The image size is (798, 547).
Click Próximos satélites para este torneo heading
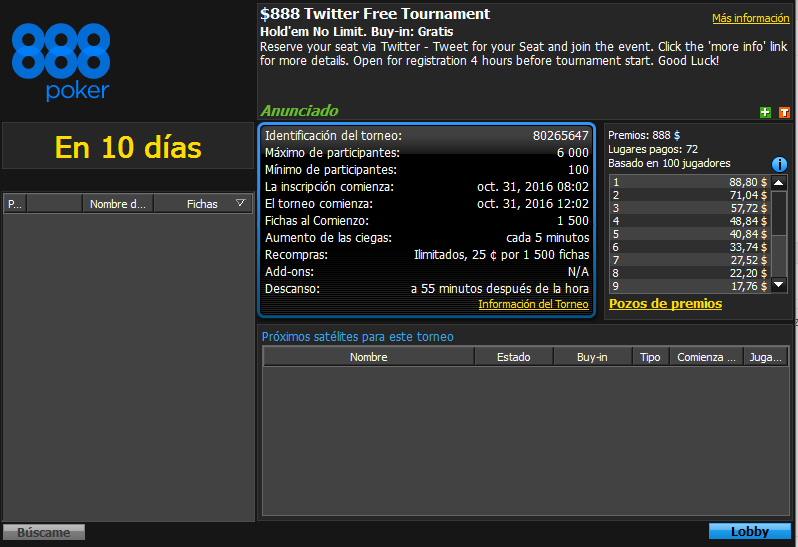(x=357, y=337)
